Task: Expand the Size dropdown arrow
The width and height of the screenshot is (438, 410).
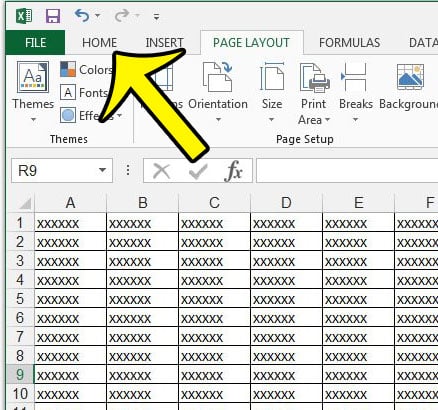Action: tap(272, 119)
